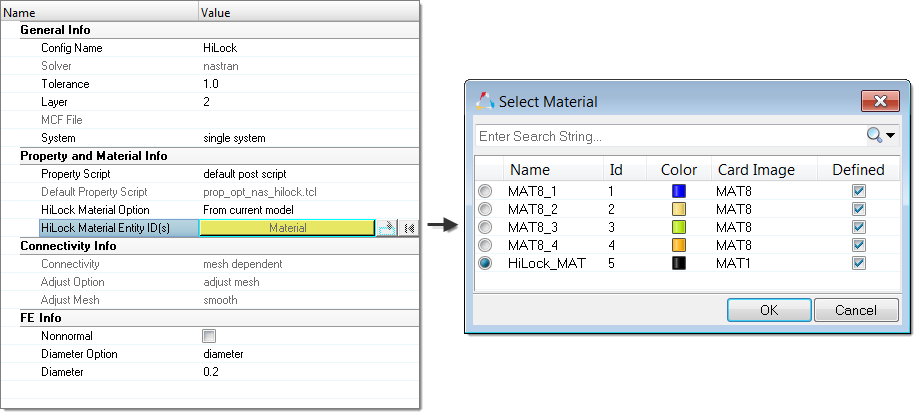
Task: Click the reset icon beside the Material selector
Action: pos(409,228)
